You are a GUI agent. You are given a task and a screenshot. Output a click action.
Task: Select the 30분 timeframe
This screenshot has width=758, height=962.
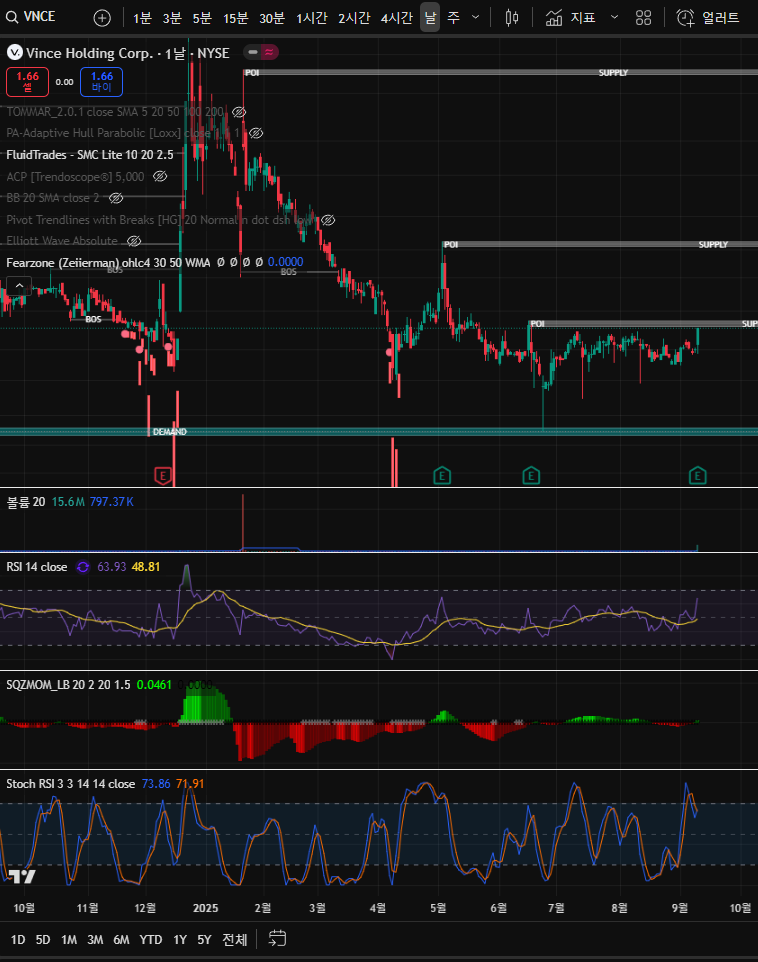click(x=272, y=18)
